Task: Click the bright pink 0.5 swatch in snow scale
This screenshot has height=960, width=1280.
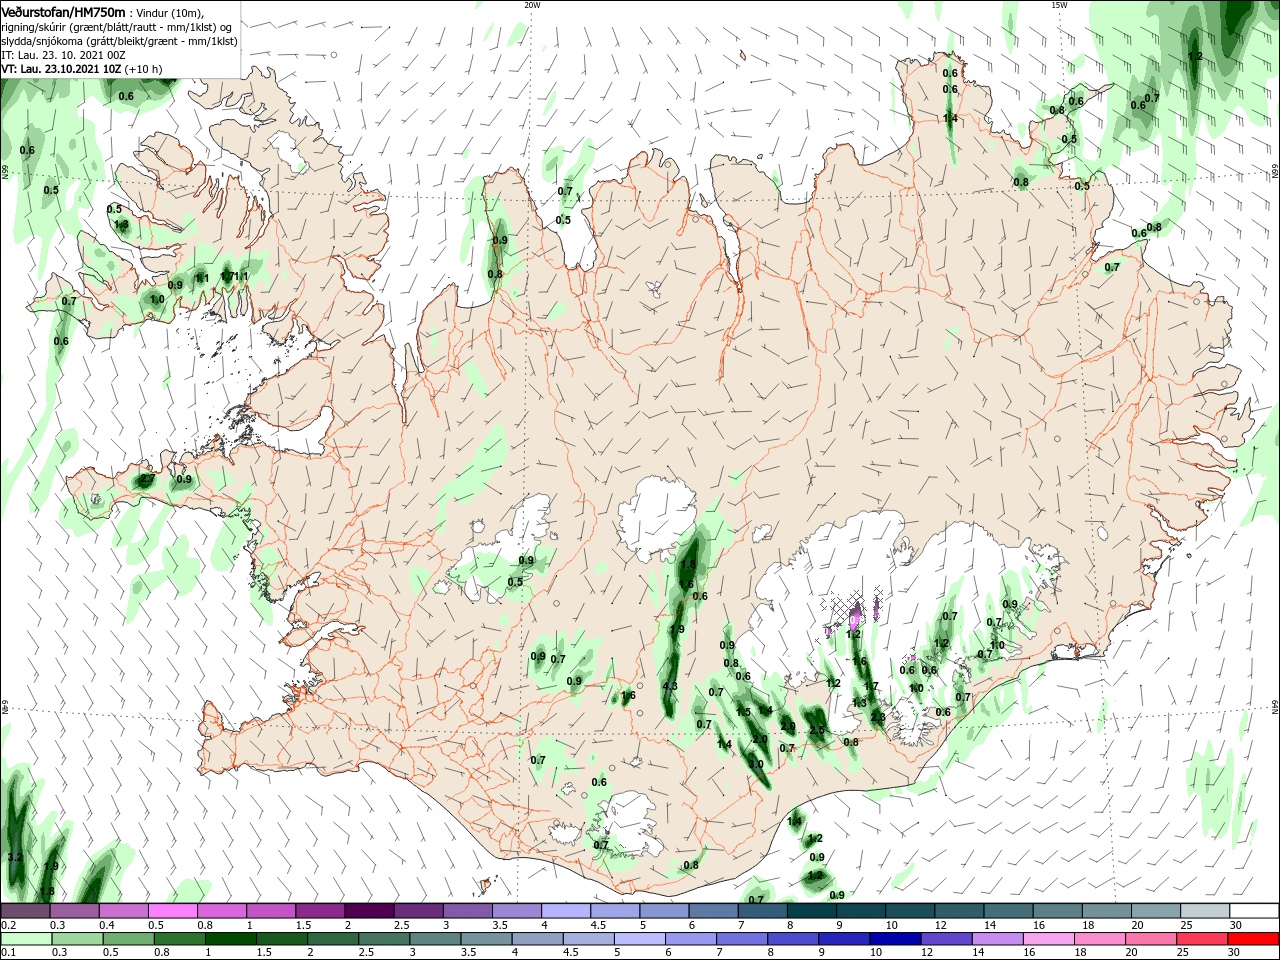Action: pyautogui.click(x=173, y=911)
